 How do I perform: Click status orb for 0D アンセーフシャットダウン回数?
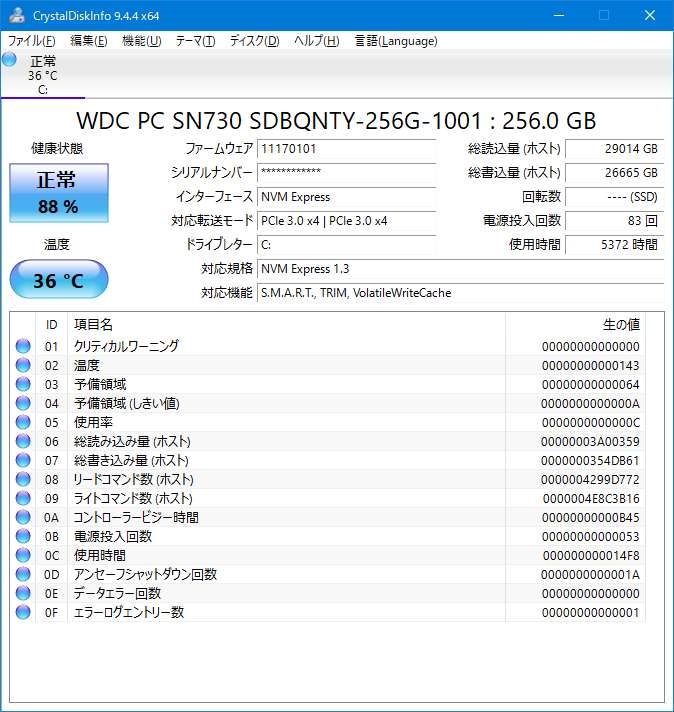coord(23,574)
